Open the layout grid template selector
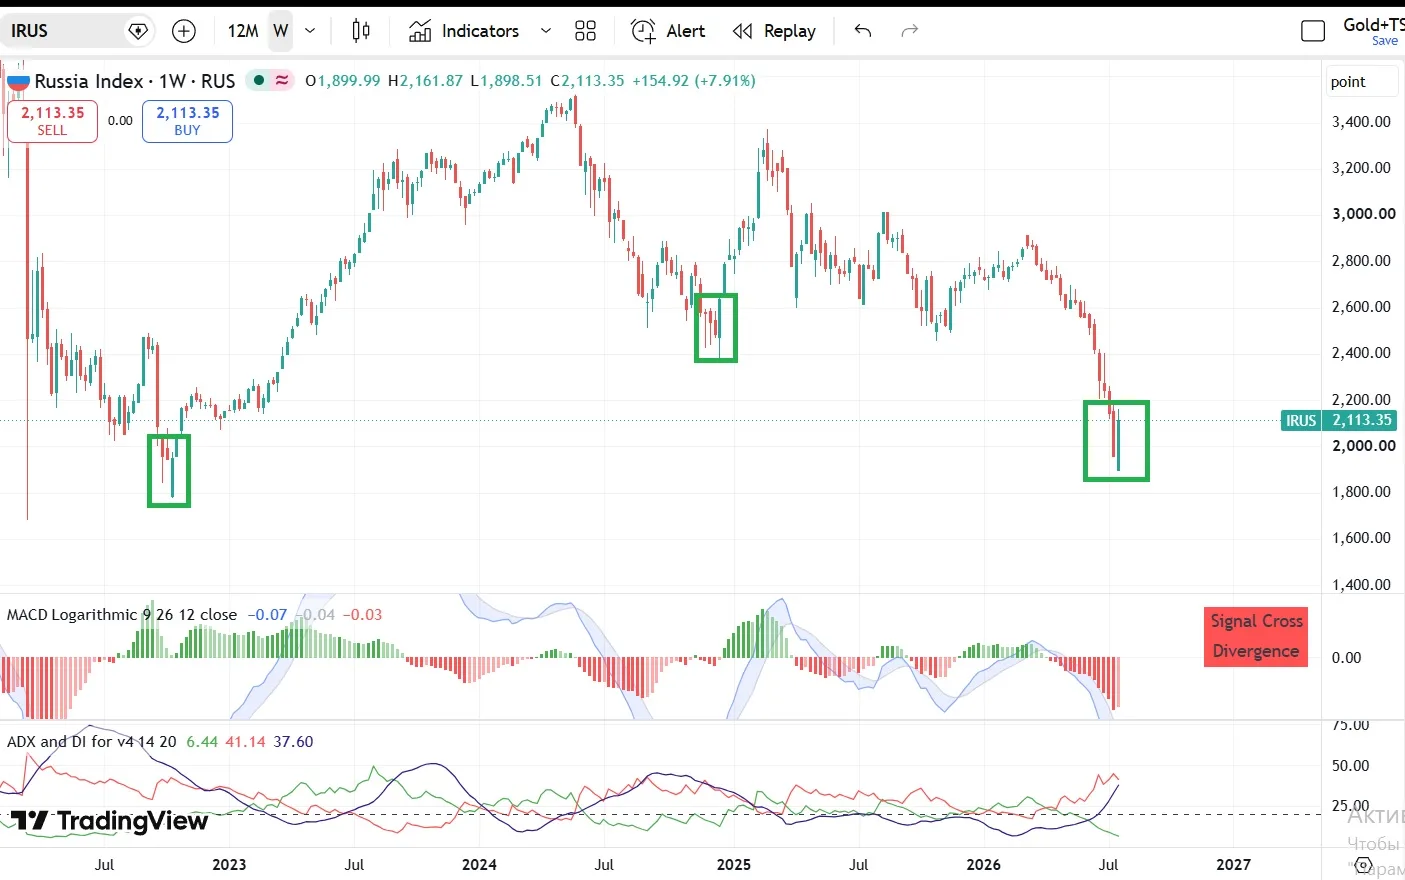This screenshot has width=1405, height=880. click(586, 31)
